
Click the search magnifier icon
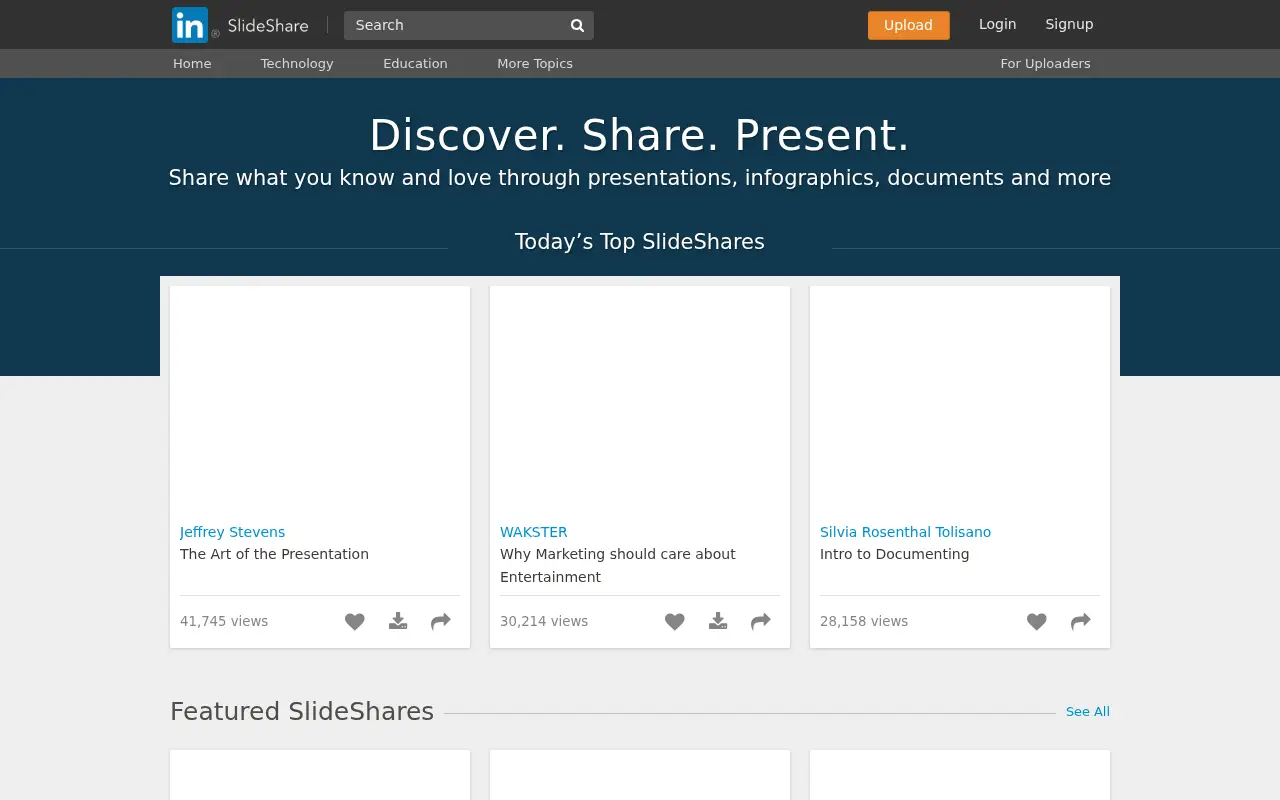(x=577, y=25)
